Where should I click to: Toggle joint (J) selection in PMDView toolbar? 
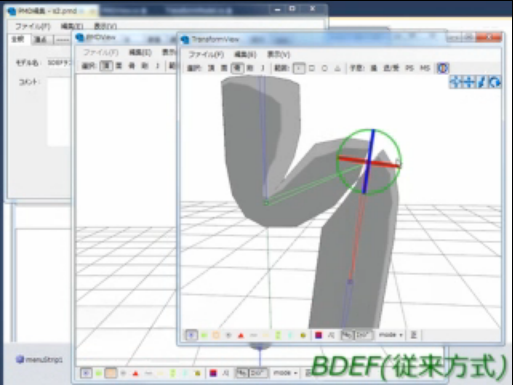point(157,66)
